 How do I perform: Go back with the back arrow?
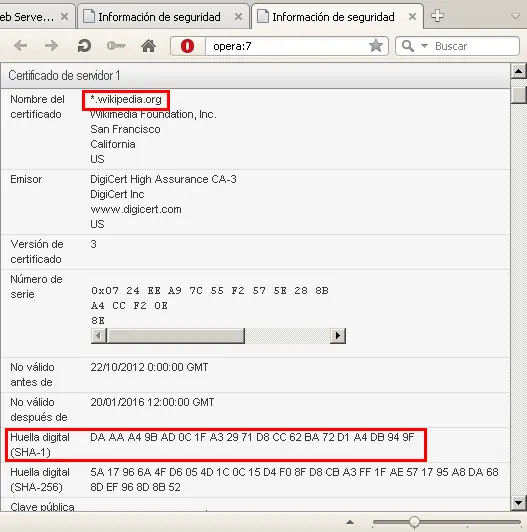21,45
